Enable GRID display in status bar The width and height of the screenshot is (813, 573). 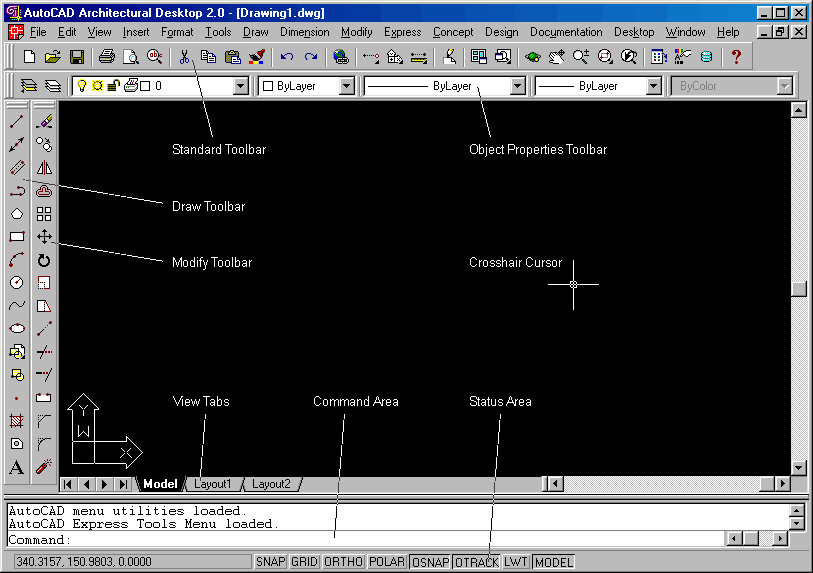(x=304, y=562)
